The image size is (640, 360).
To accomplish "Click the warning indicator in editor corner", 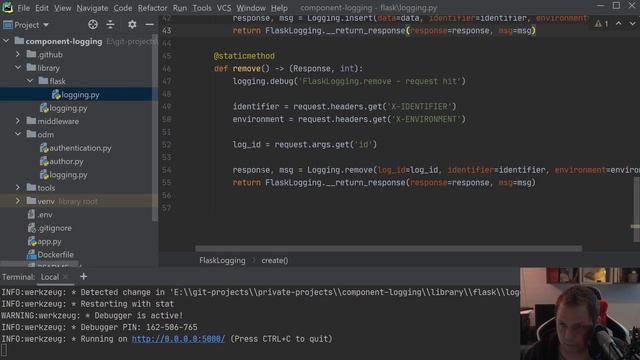I will point(601,24).
